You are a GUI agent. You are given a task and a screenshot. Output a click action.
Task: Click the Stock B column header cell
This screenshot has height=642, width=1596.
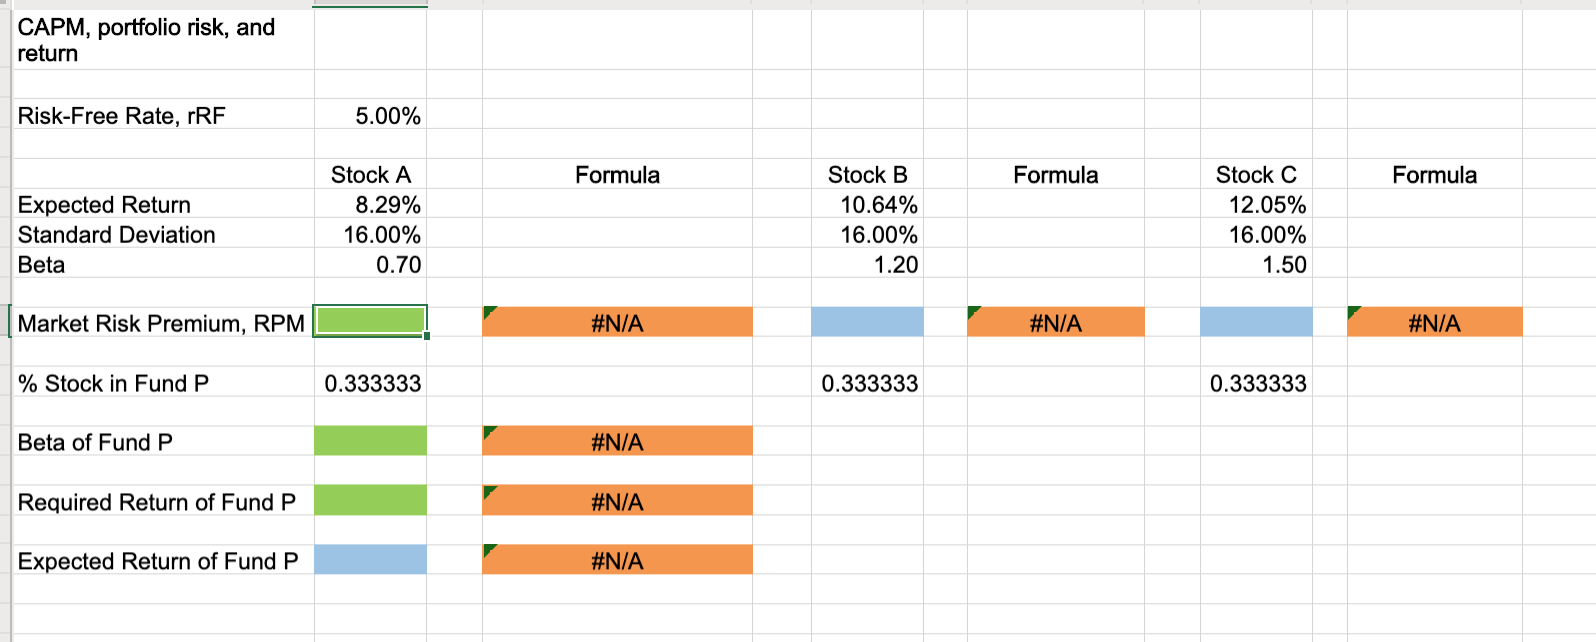click(868, 173)
